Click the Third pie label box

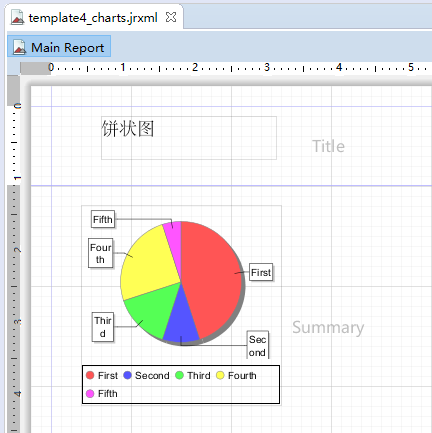pyautogui.click(x=103, y=327)
